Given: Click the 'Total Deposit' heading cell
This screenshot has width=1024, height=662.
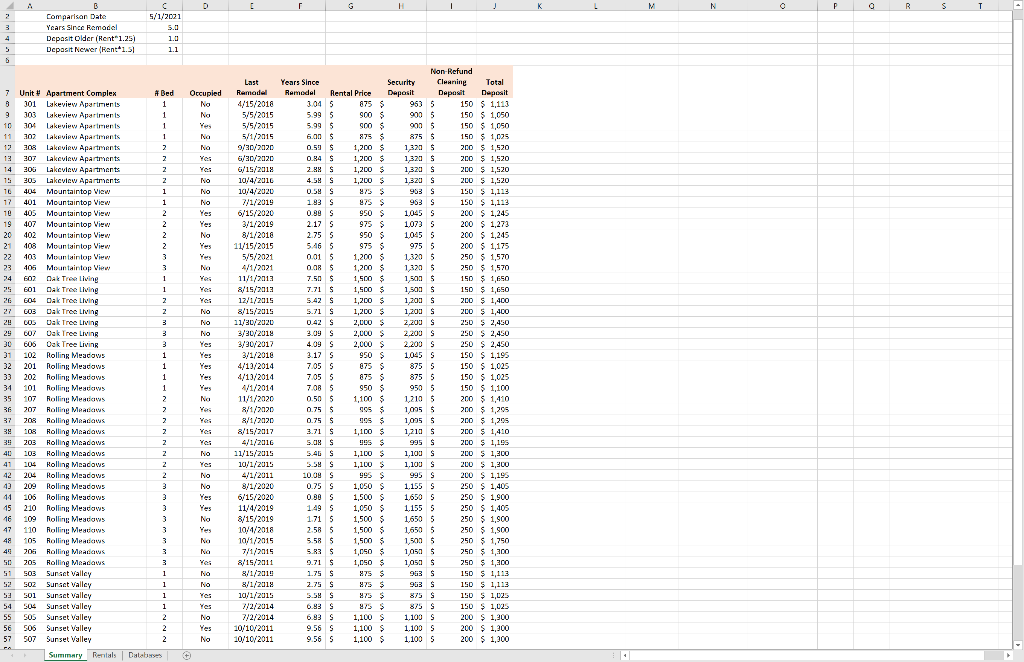Looking at the screenshot, I should coord(495,82).
